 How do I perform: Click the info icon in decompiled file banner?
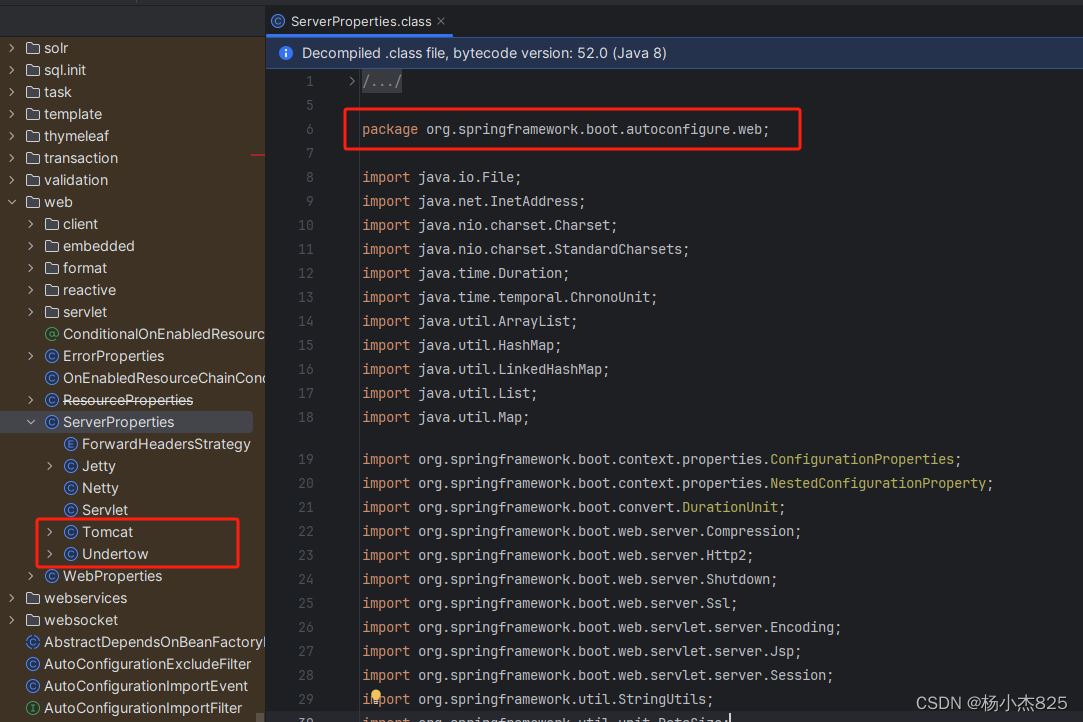coord(286,53)
